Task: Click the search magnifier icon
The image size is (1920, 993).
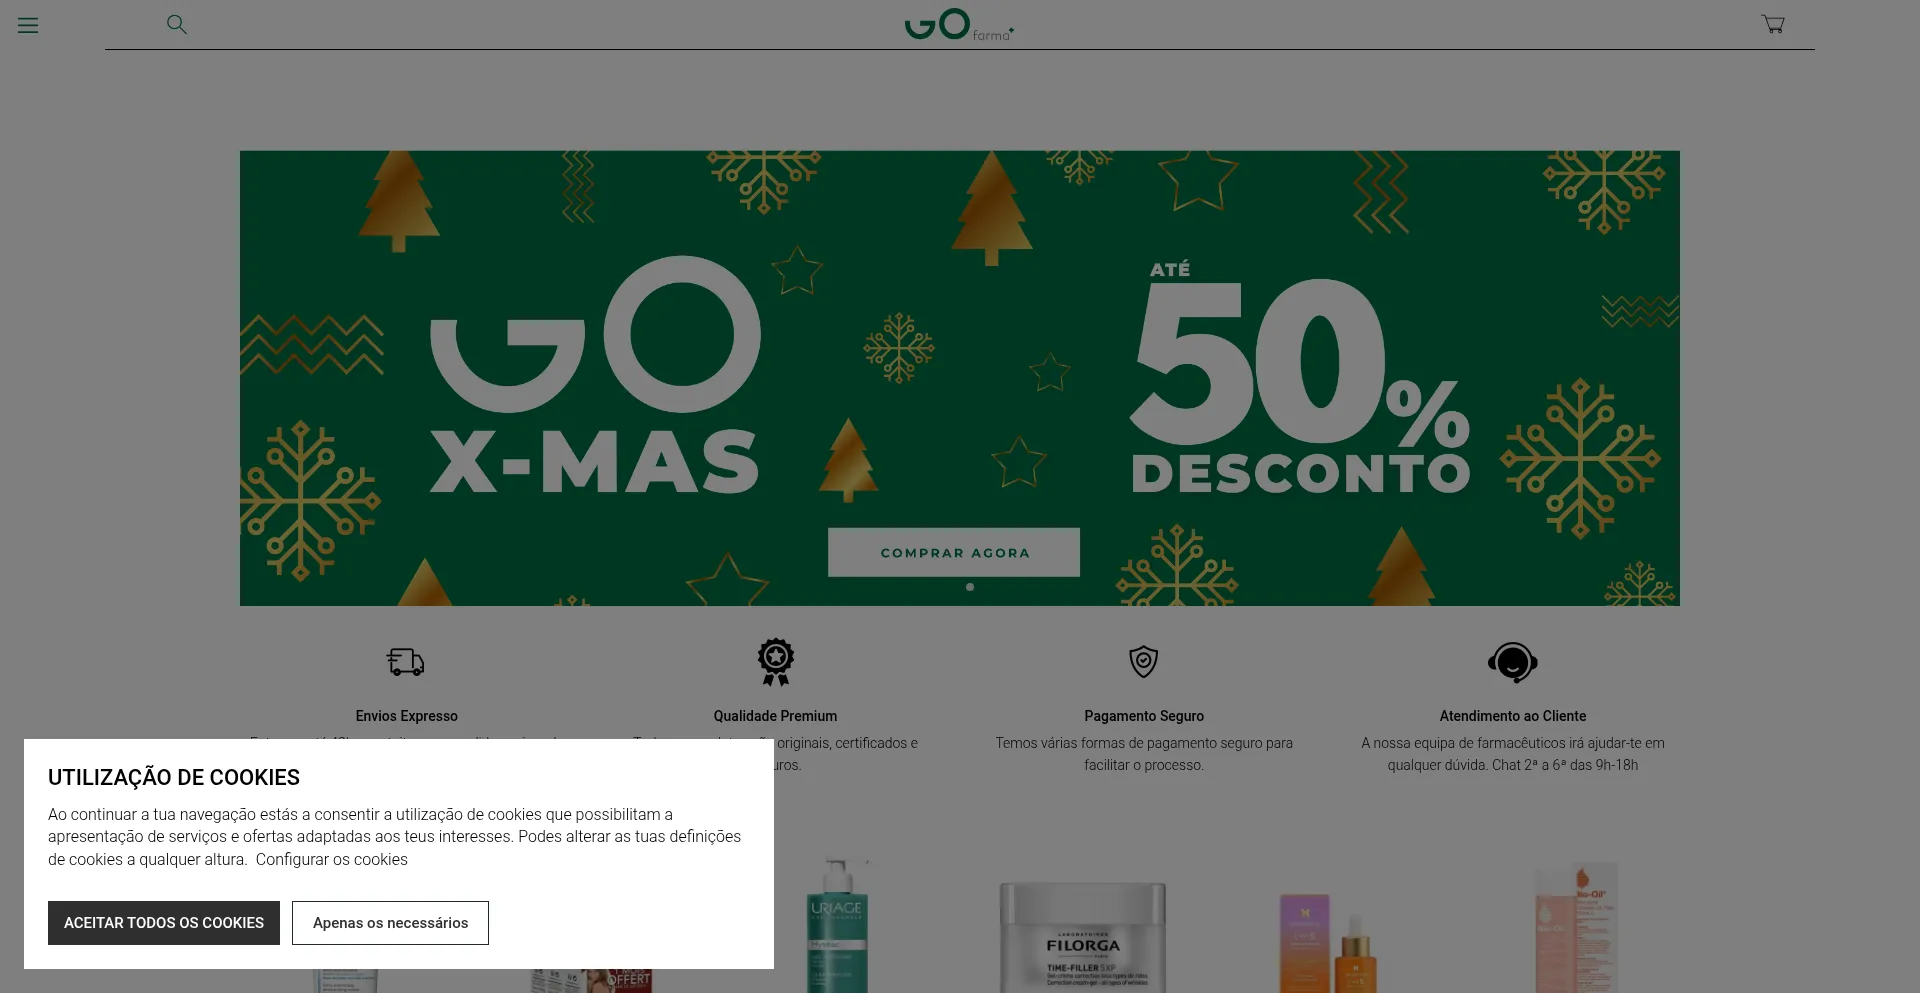Action: tap(177, 24)
